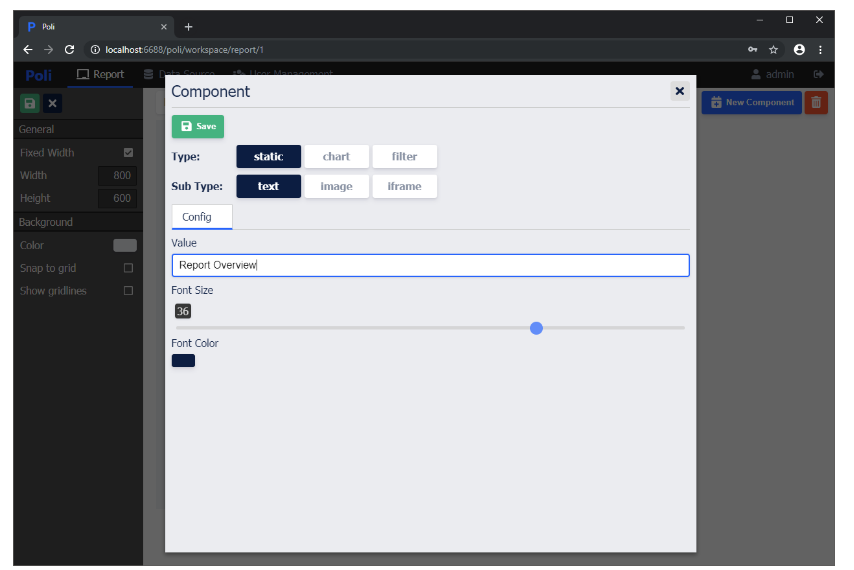Reload the page with the refresh icon
This screenshot has height=570, width=854.
click(x=69, y=50)
